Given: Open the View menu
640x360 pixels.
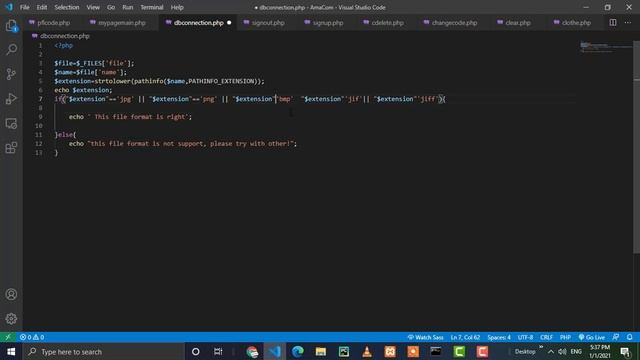Looking at the screenshot, I should (93, 7).
